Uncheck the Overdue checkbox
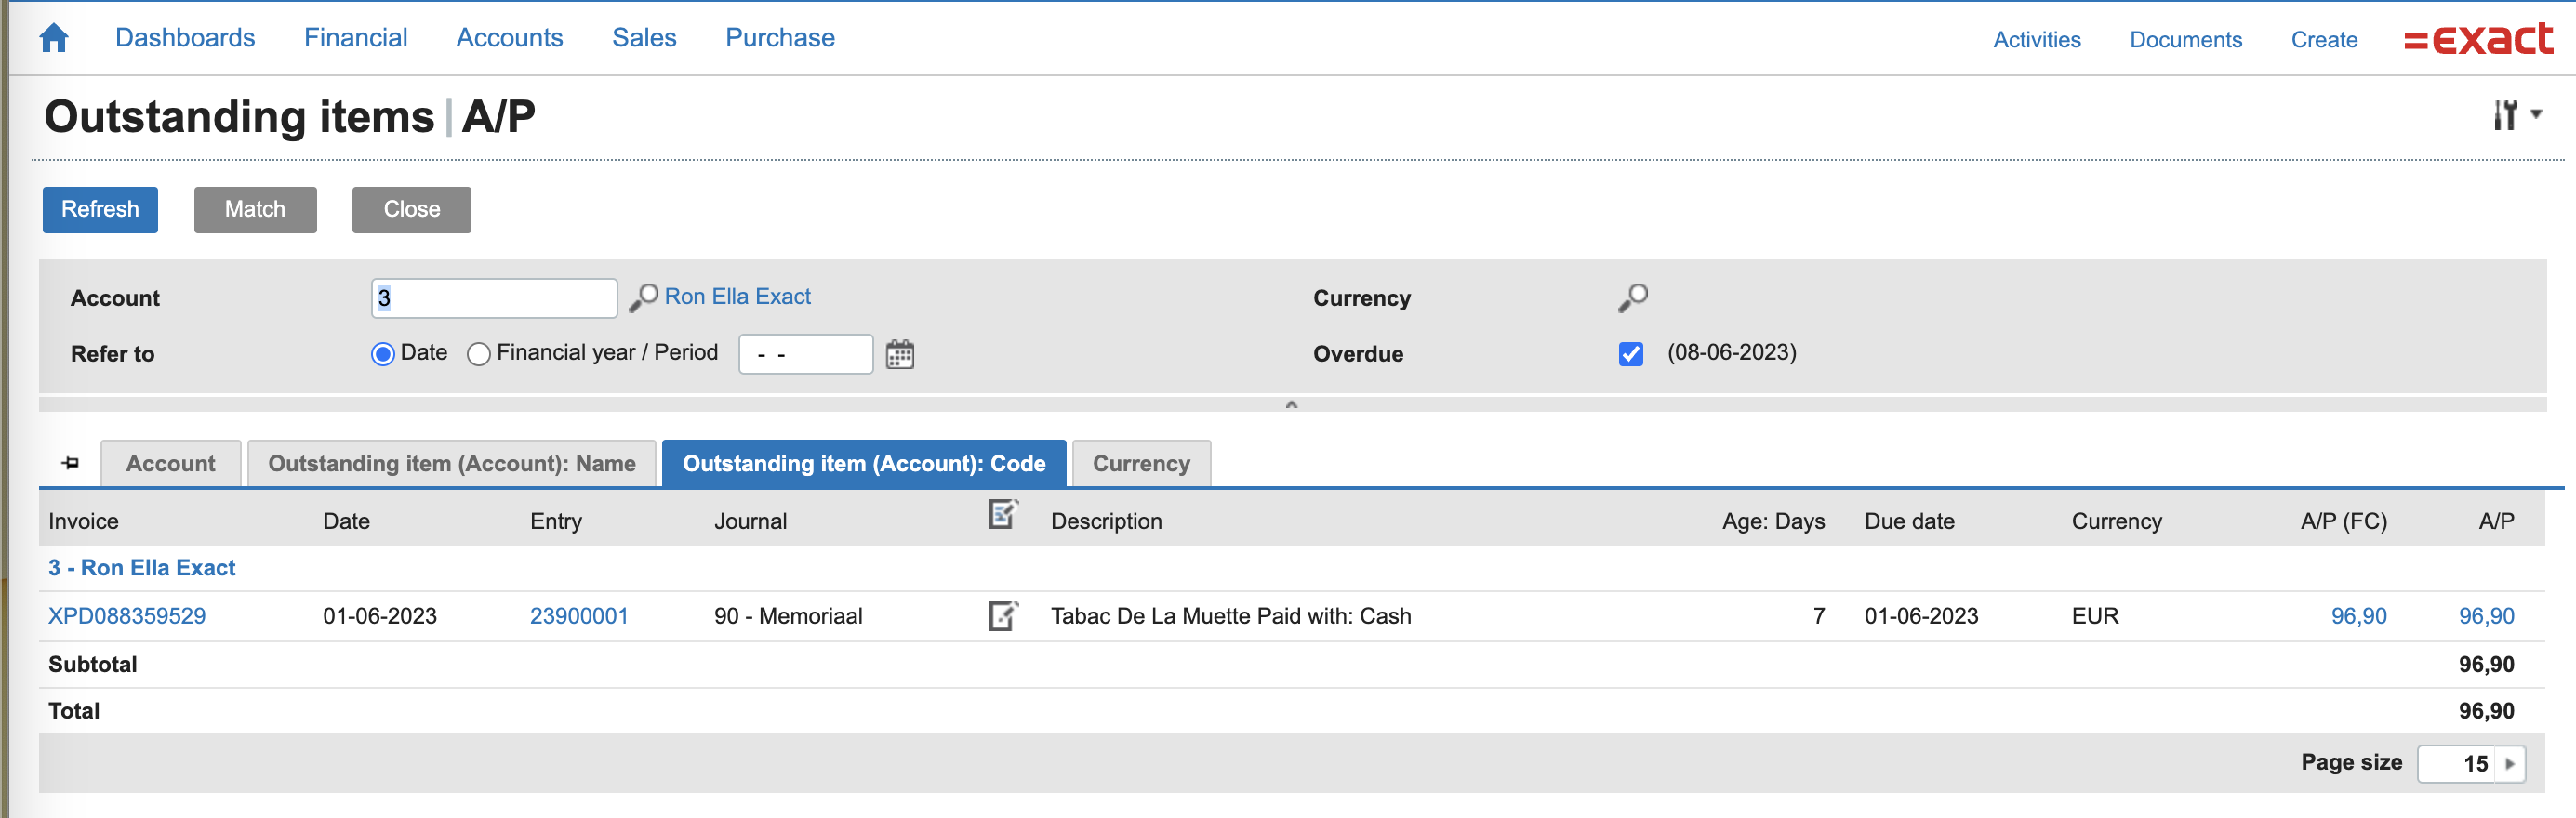 [1630, 354]
